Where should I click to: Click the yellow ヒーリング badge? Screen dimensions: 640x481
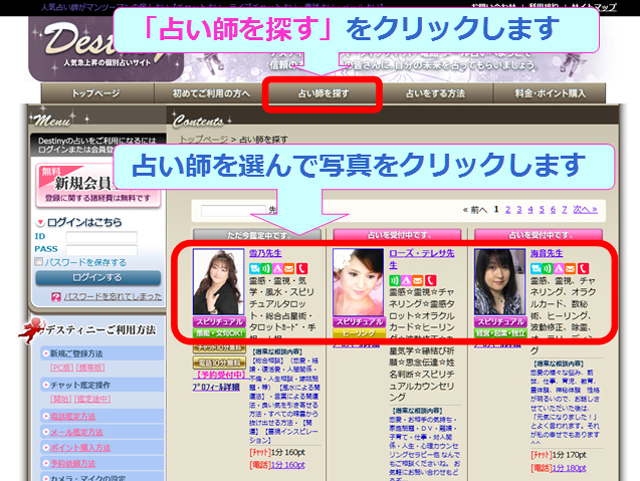(359, 333)
